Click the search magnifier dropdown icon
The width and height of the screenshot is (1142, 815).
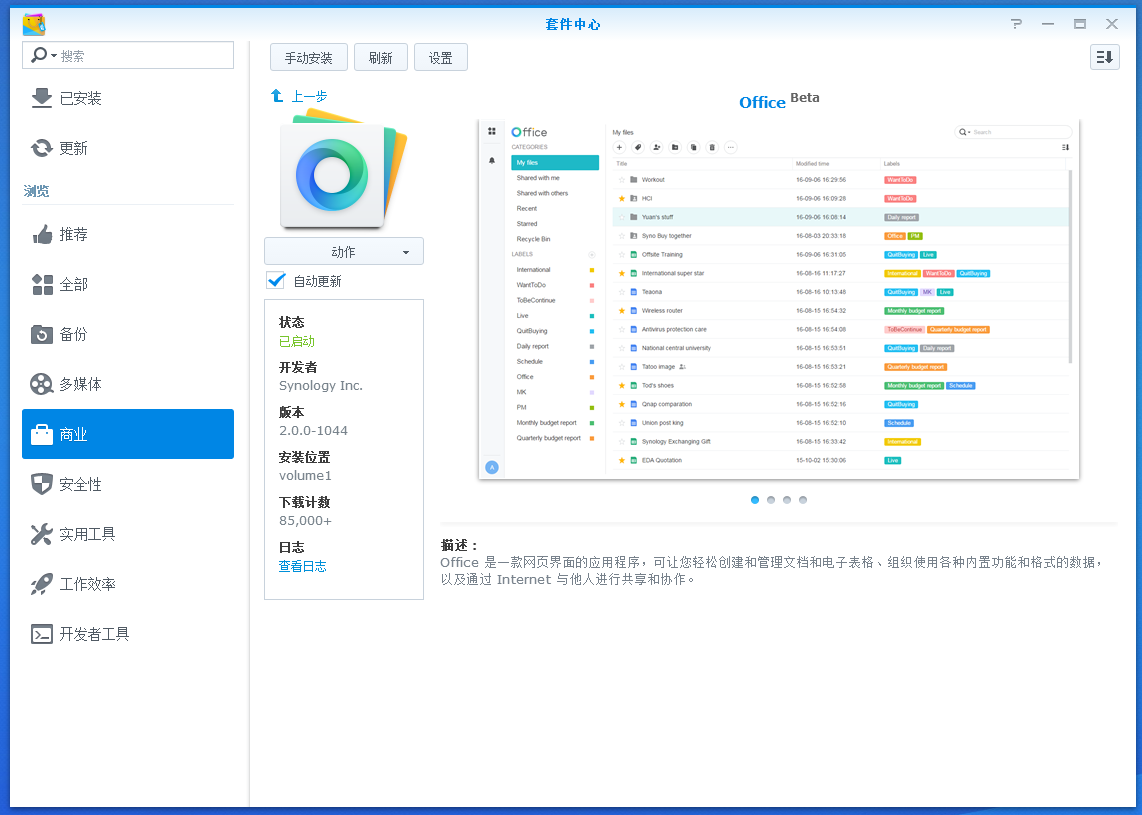tap(43, 55)
